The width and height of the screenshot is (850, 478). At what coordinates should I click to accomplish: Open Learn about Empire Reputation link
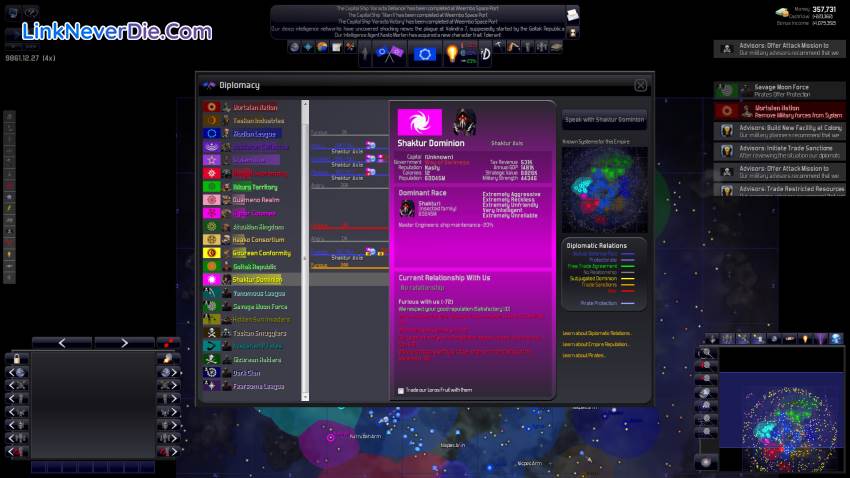[595, 344]
